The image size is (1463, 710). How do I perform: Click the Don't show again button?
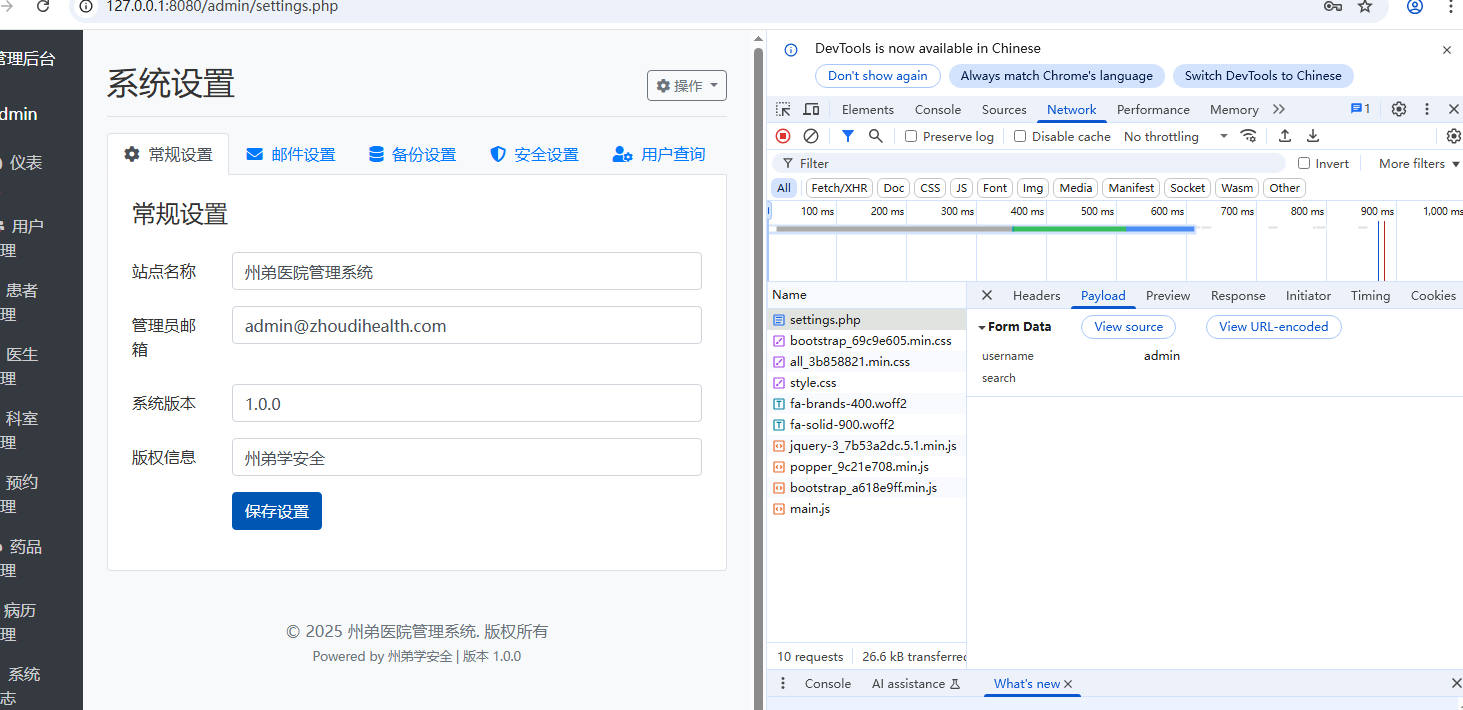[x=877, y=76]
